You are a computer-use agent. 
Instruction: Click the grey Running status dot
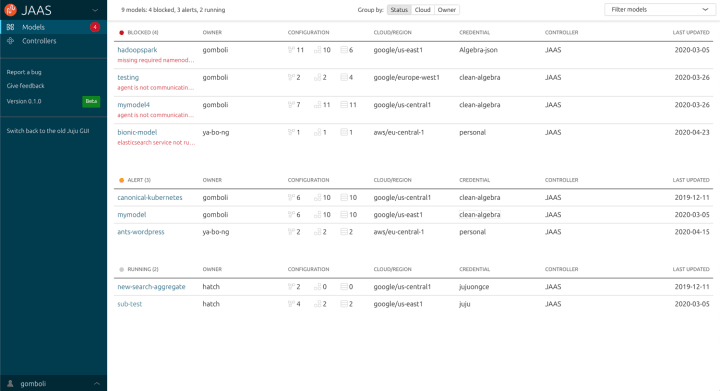point(121,269)
